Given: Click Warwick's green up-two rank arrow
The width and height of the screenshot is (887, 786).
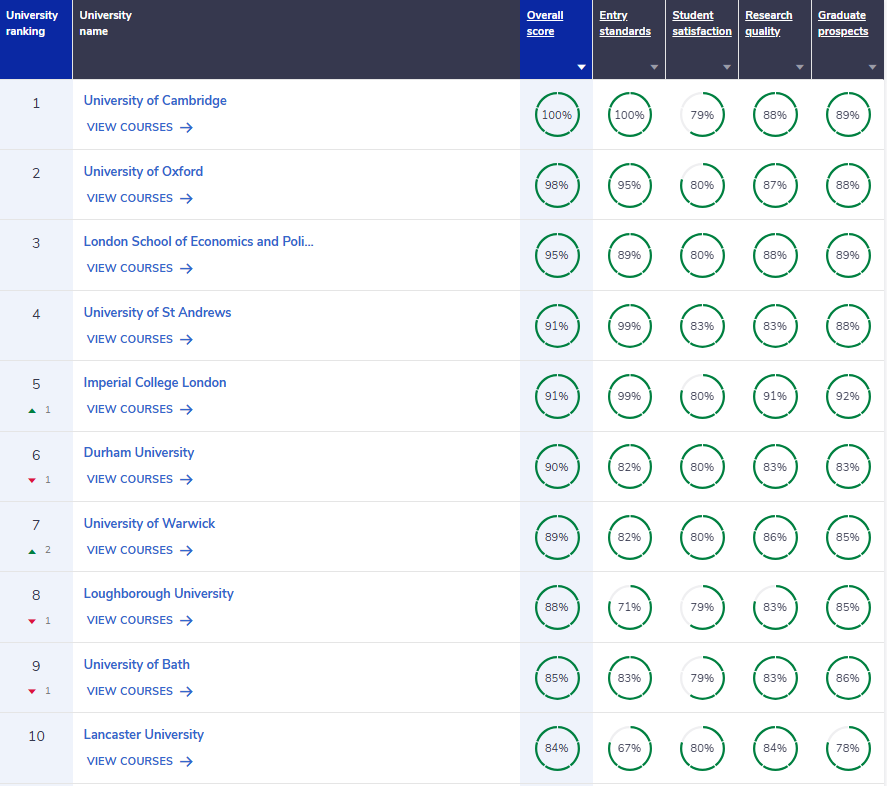Looking at the screenshot, I should coord(32,551).
